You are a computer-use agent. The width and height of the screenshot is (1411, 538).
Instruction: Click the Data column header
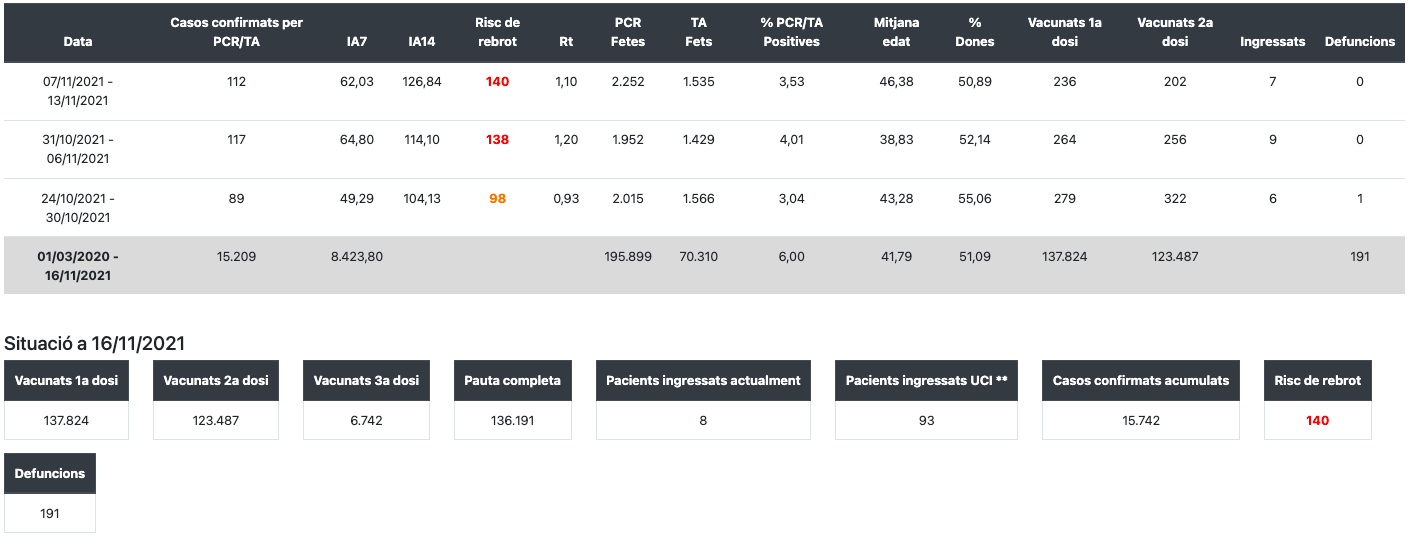pos(78,42)
